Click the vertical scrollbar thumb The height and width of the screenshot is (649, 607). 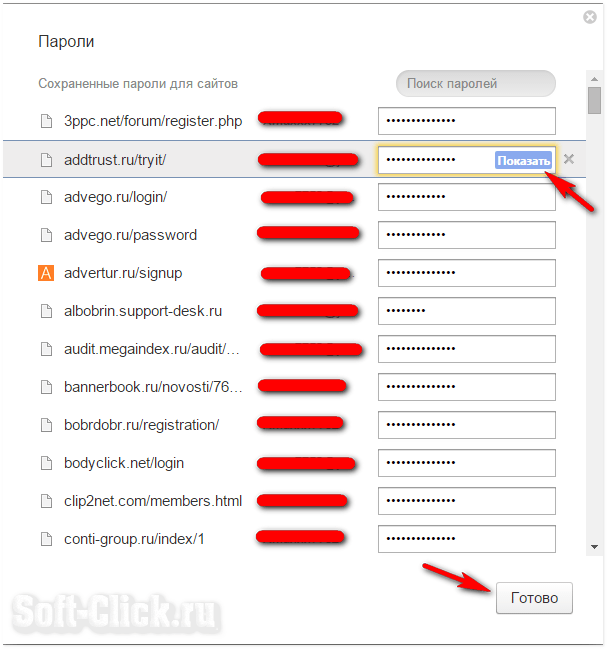click(x=595, y=100)
